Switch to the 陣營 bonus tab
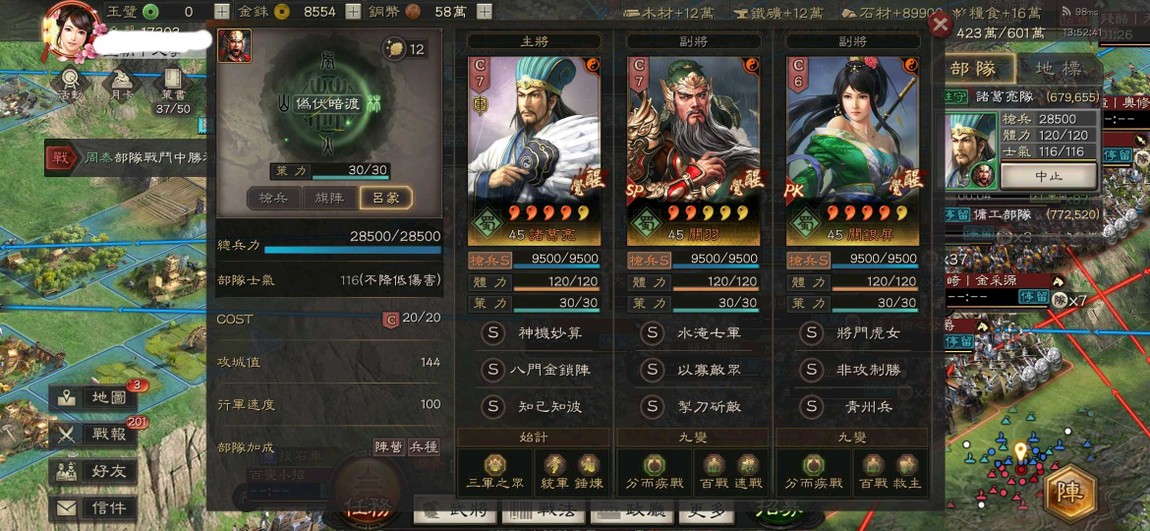The image size is (1150, 531). coord(389,447)
